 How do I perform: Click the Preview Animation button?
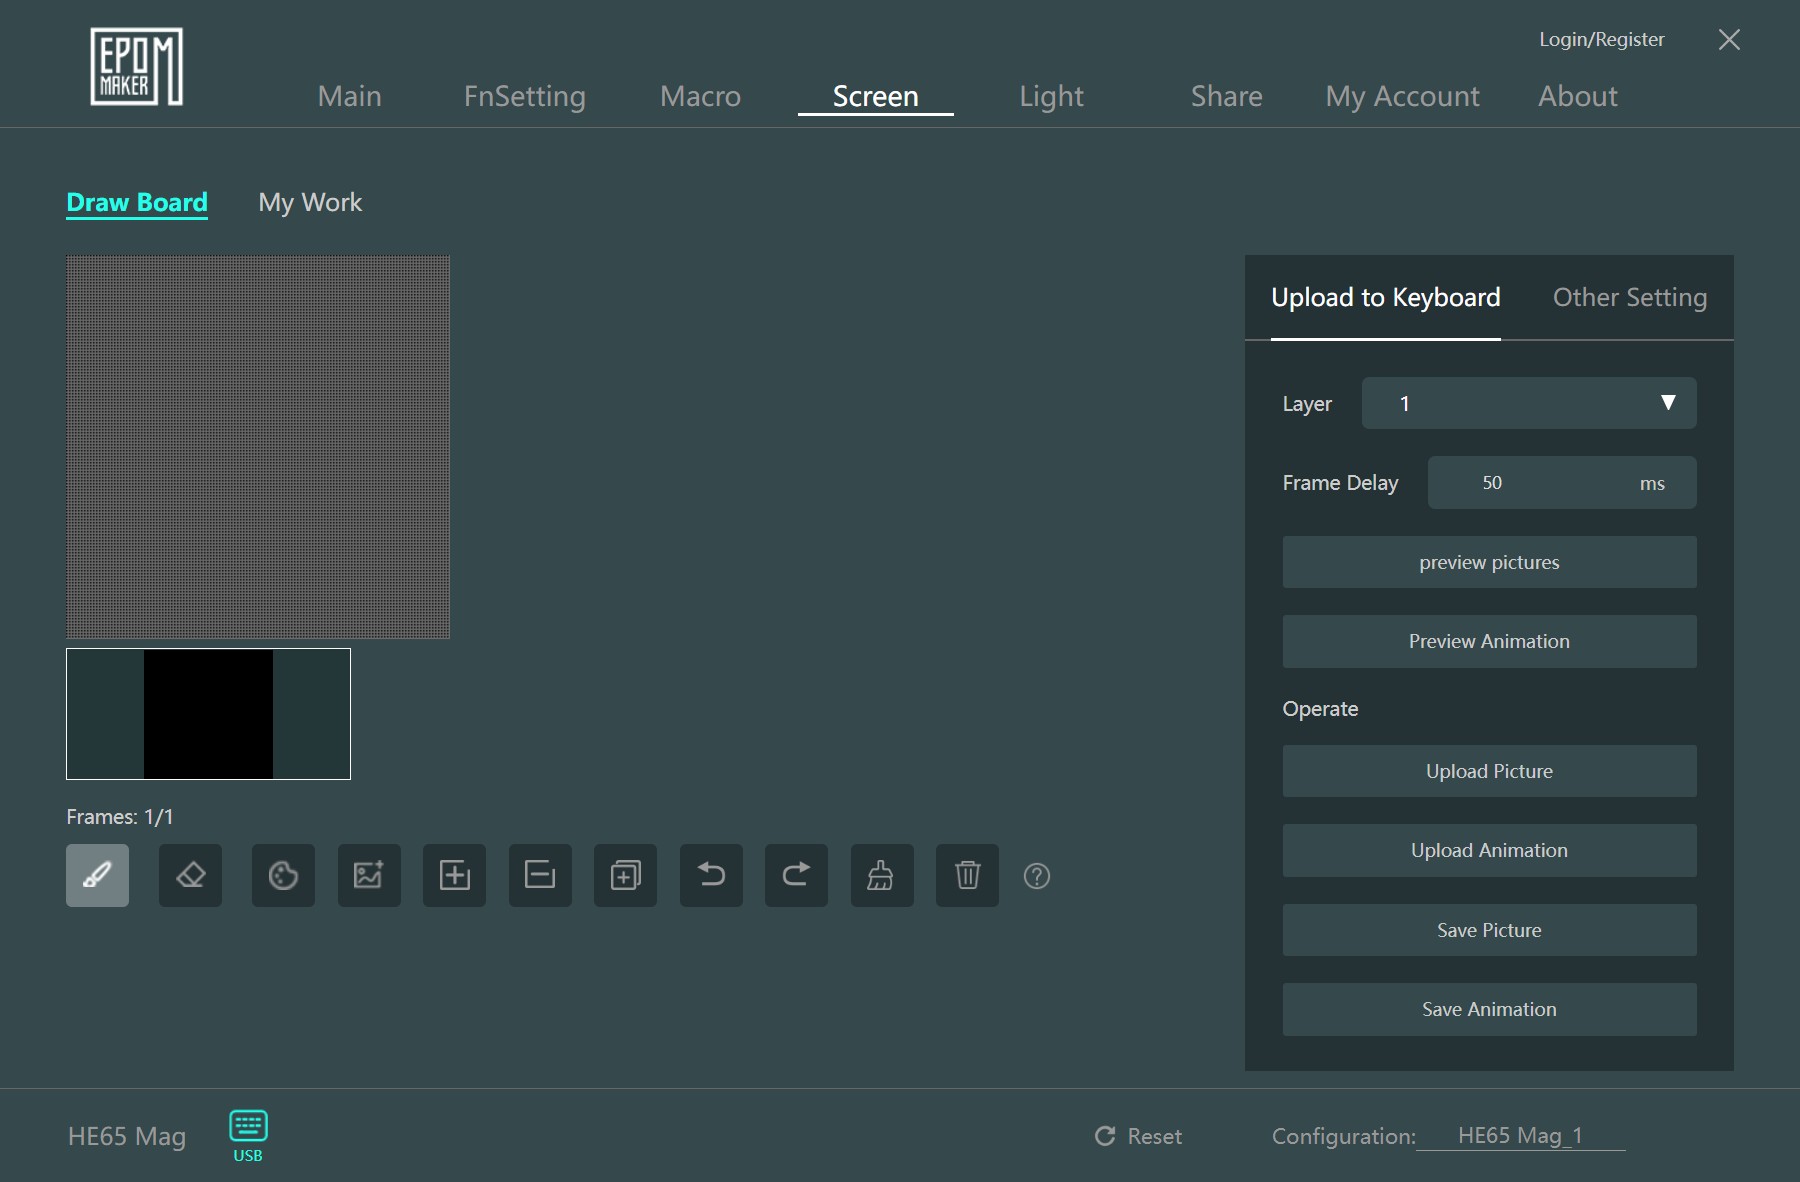tap(1490, 641)
